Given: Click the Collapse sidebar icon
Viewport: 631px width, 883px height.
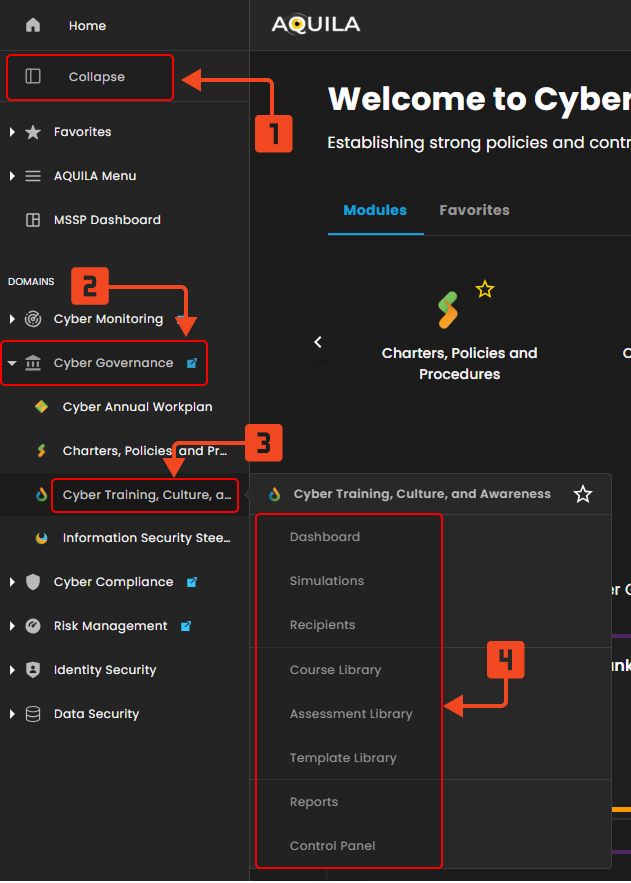Looking at the screenshot, I should [x=33, y=77].
